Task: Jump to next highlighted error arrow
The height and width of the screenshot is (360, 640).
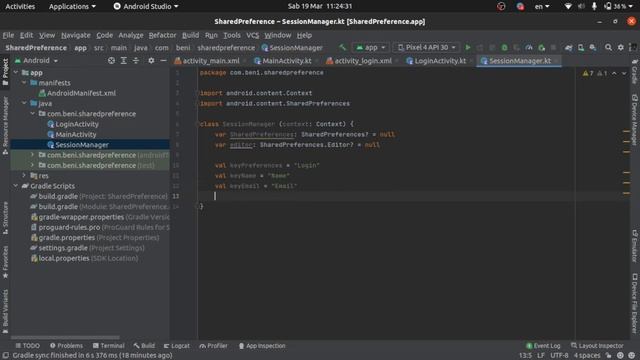Action: click(x=624, y=73)
